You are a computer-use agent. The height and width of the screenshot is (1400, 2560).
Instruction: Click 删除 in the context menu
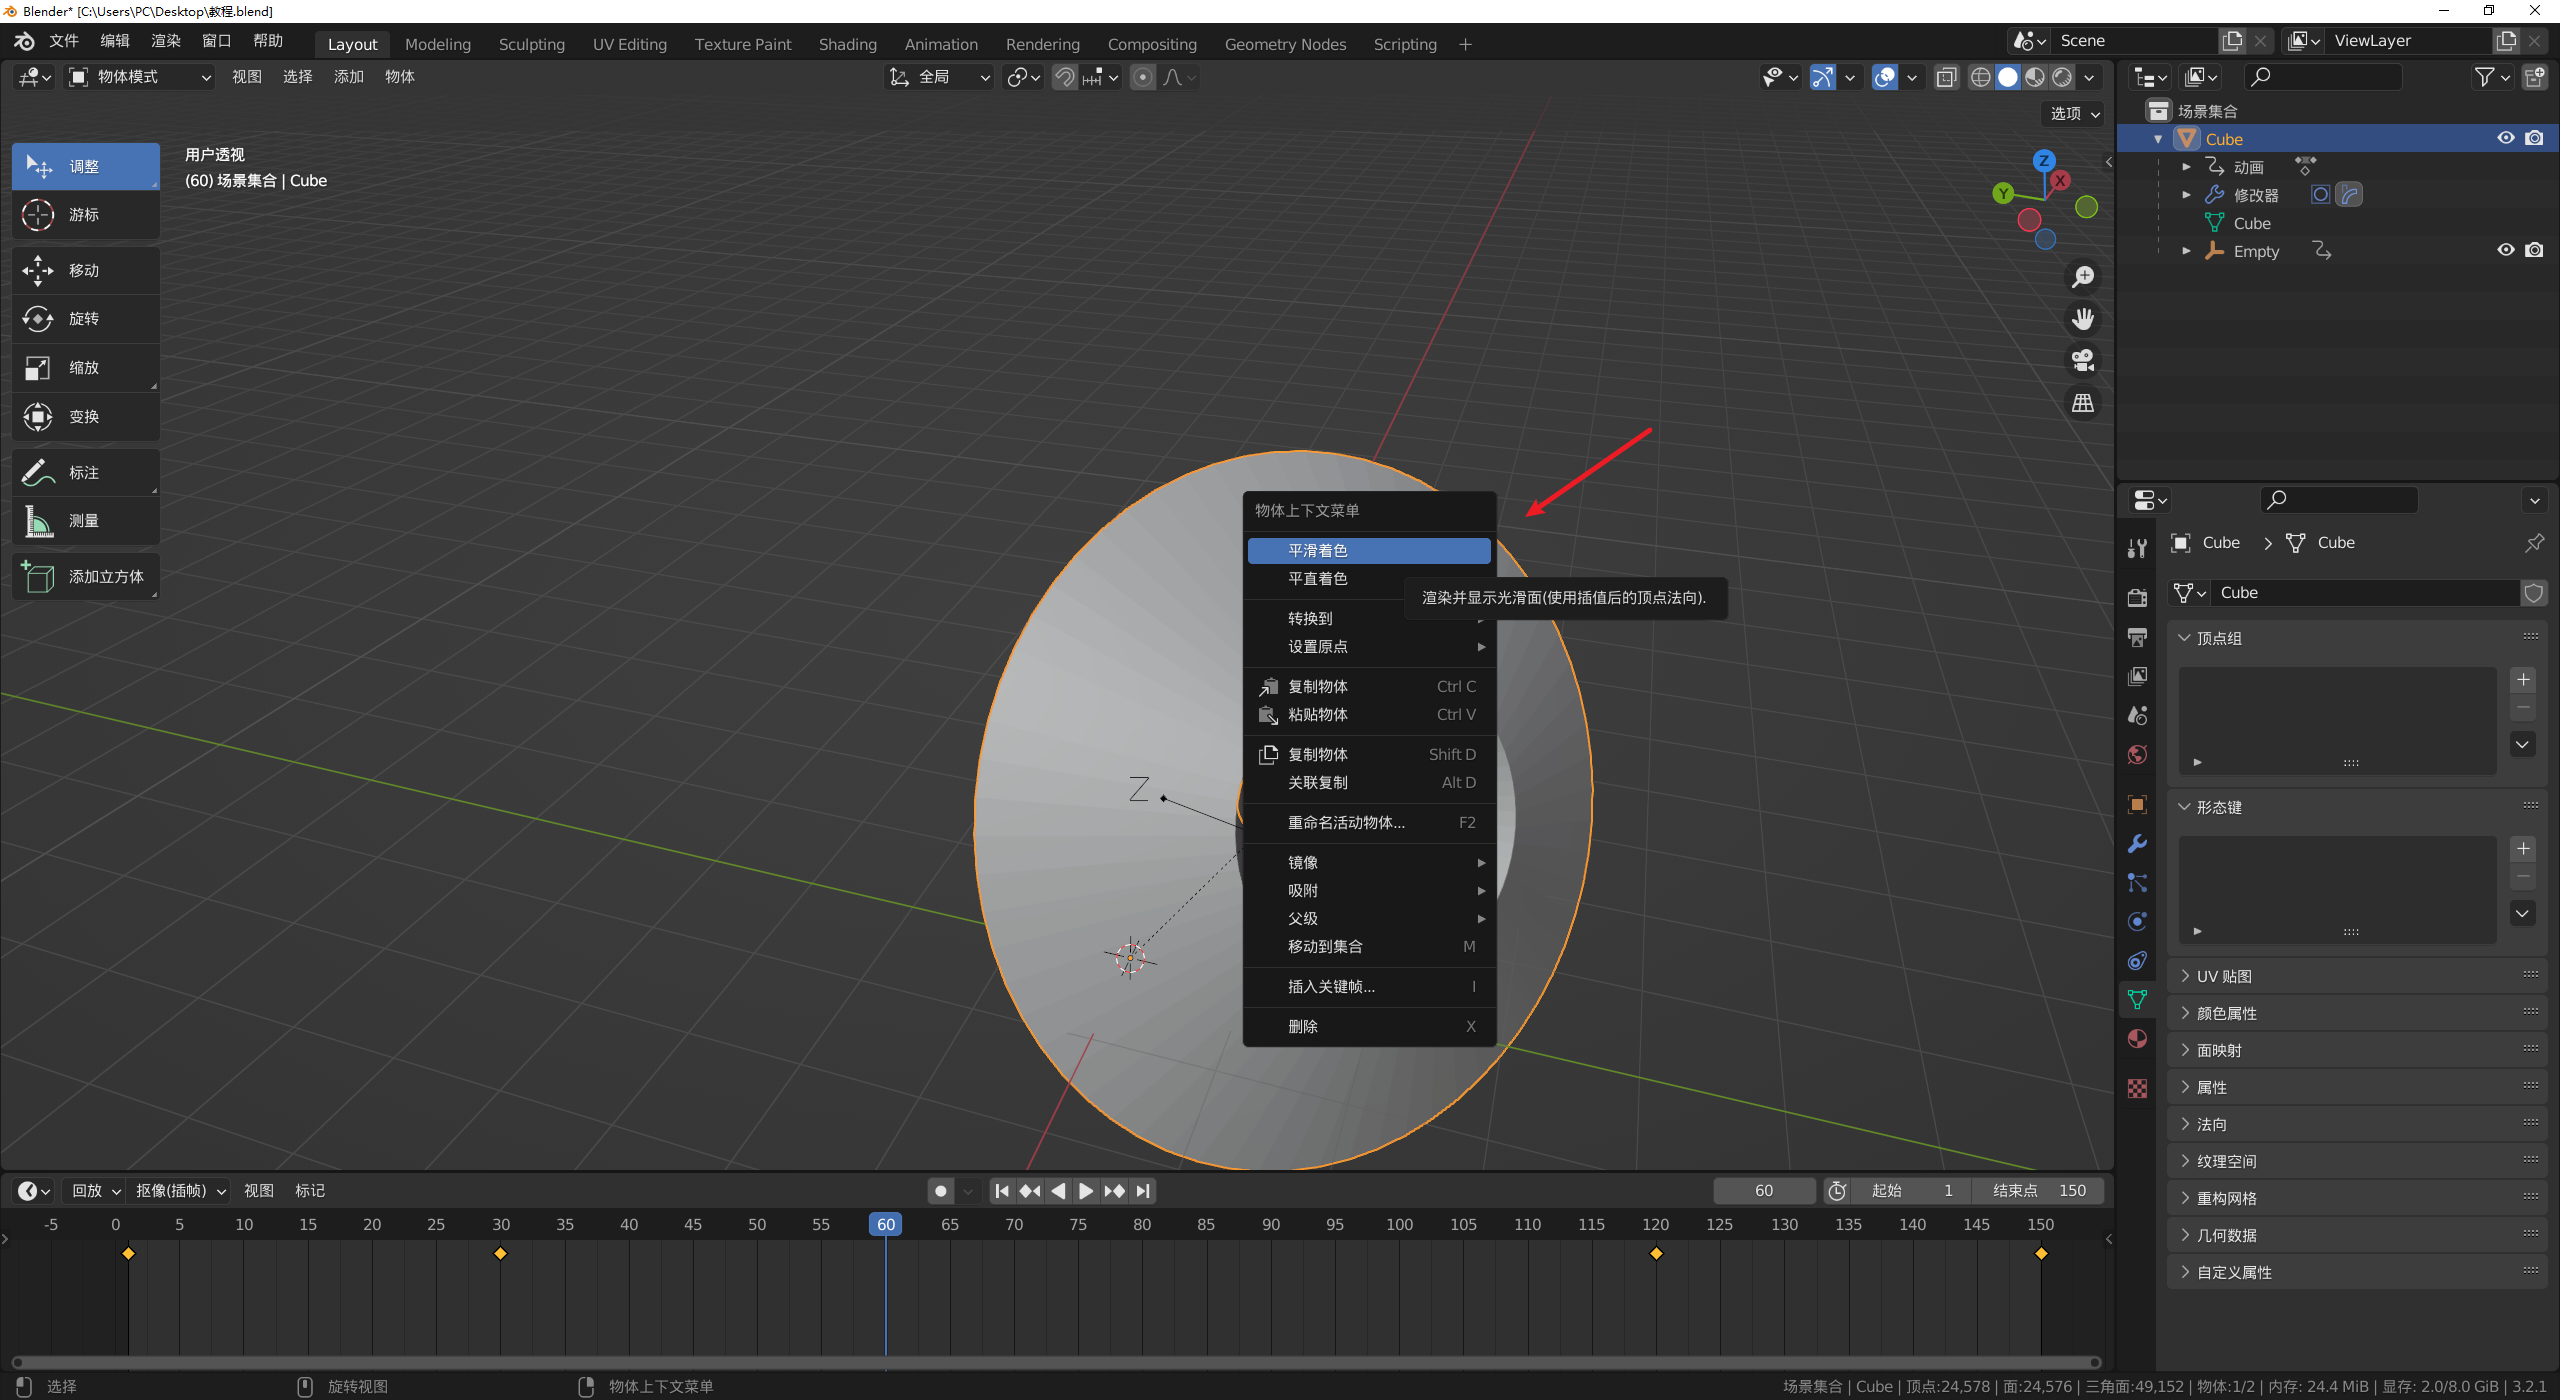pyautogui.click(x=1303, y=1026)
